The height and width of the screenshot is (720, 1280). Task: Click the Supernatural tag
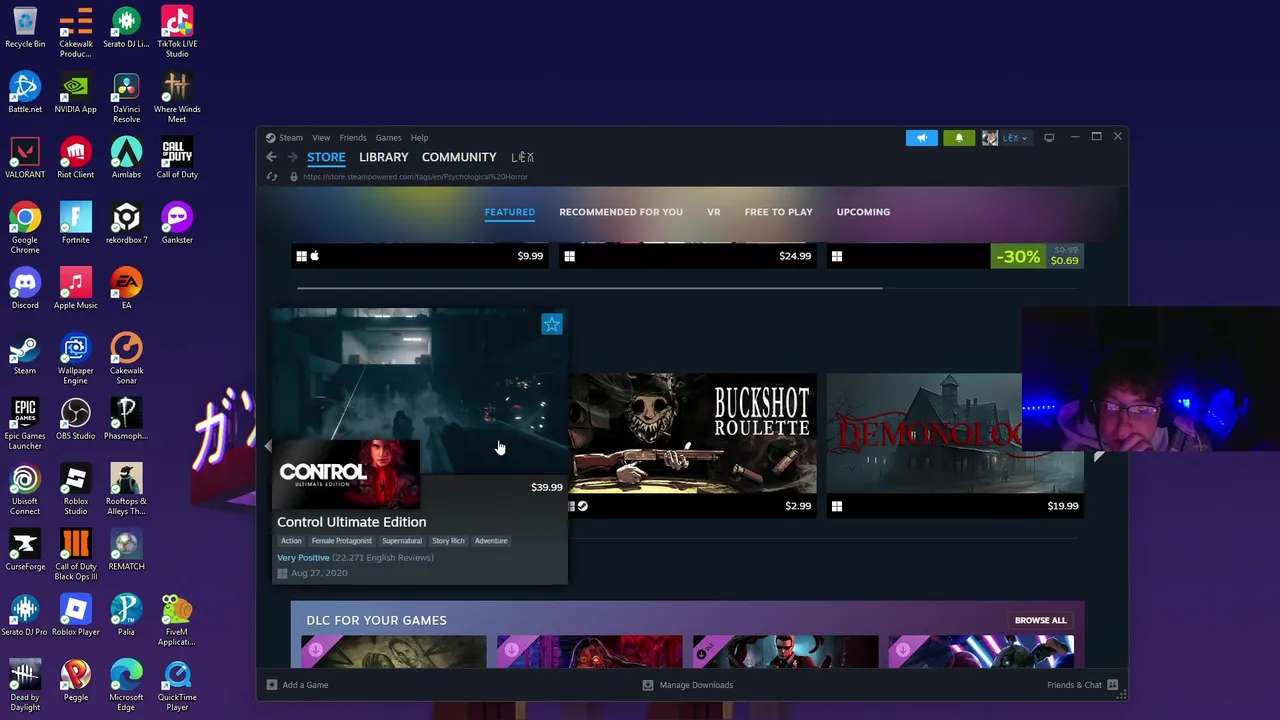click(402, 541)
